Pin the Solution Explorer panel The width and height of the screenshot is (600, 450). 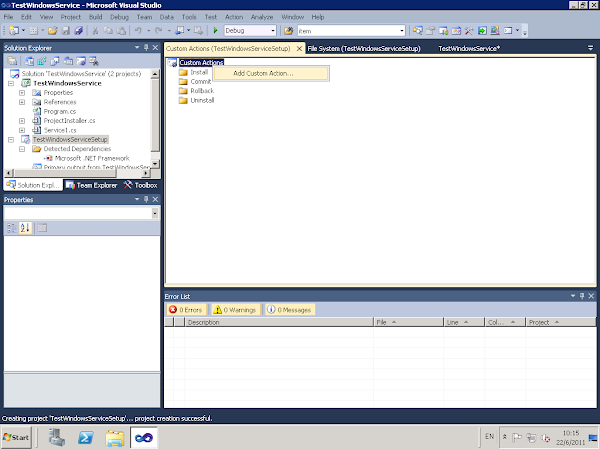pyautogui.click(x=146, y=47)
